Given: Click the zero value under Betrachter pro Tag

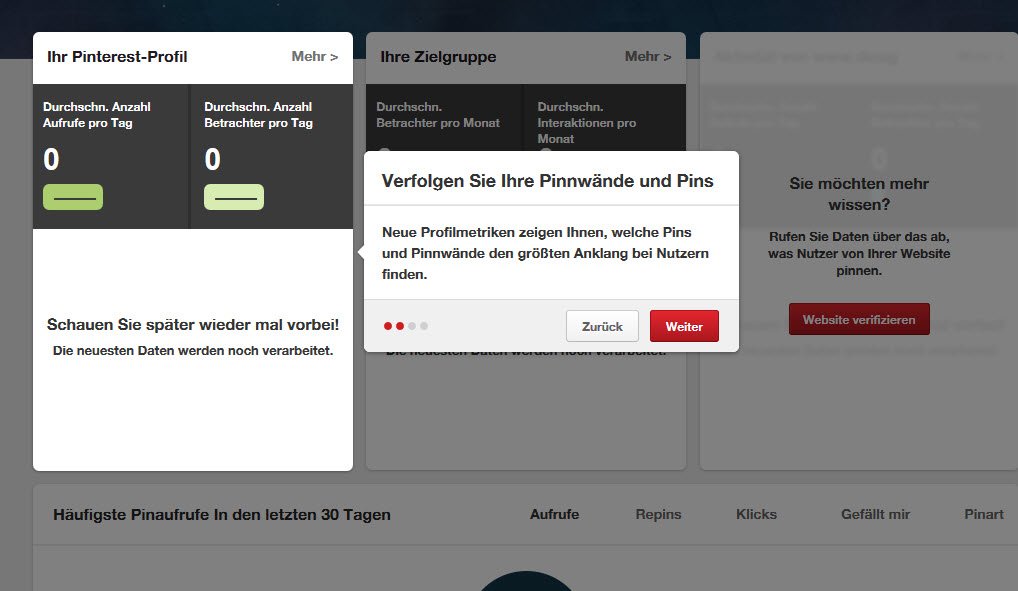Looking at the screenshot, I should (212, 159).
